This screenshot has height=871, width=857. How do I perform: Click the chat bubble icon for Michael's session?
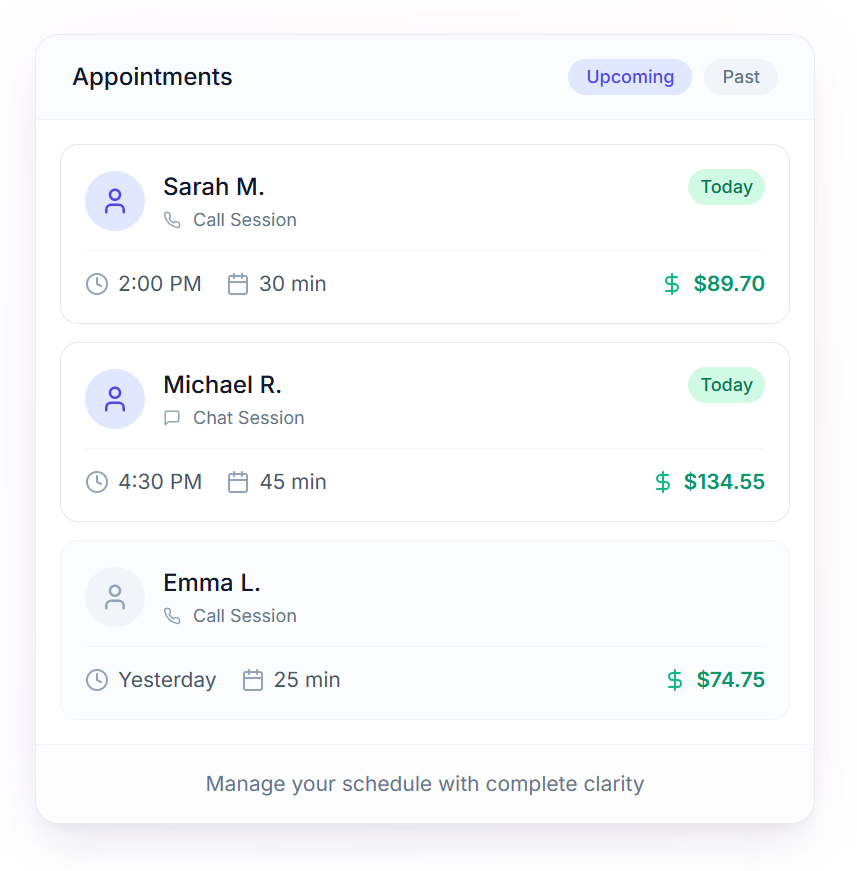tap(172, 418)
